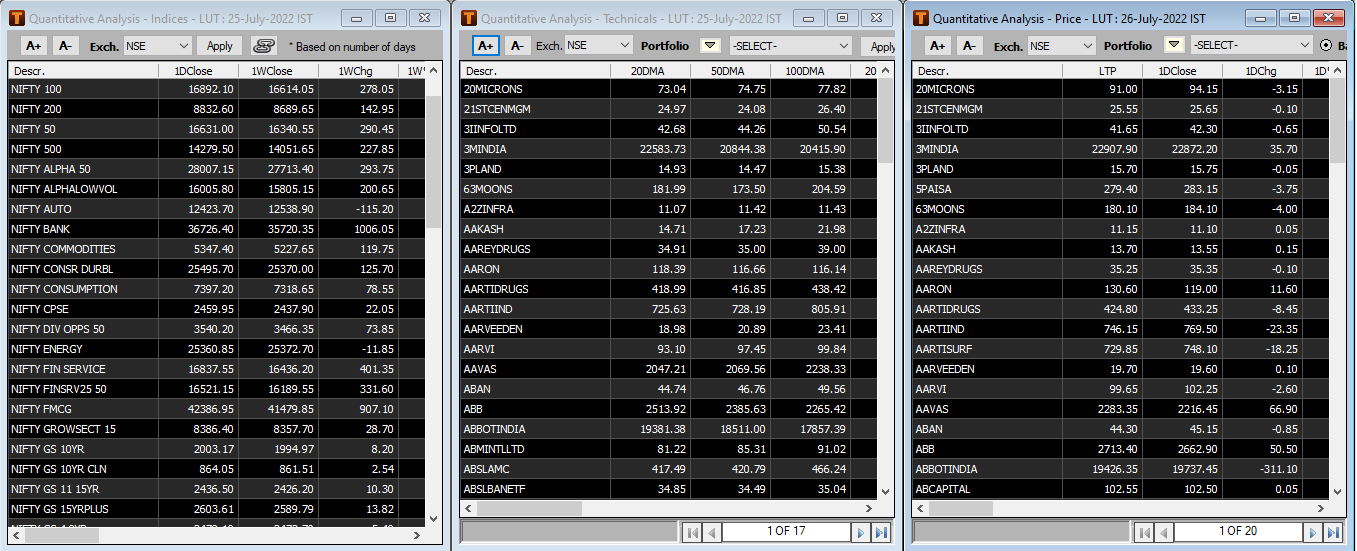Go to first page in Technicals window
Image resolution: width=1357 pixels, height=551 pixels.
click(692, 532)
